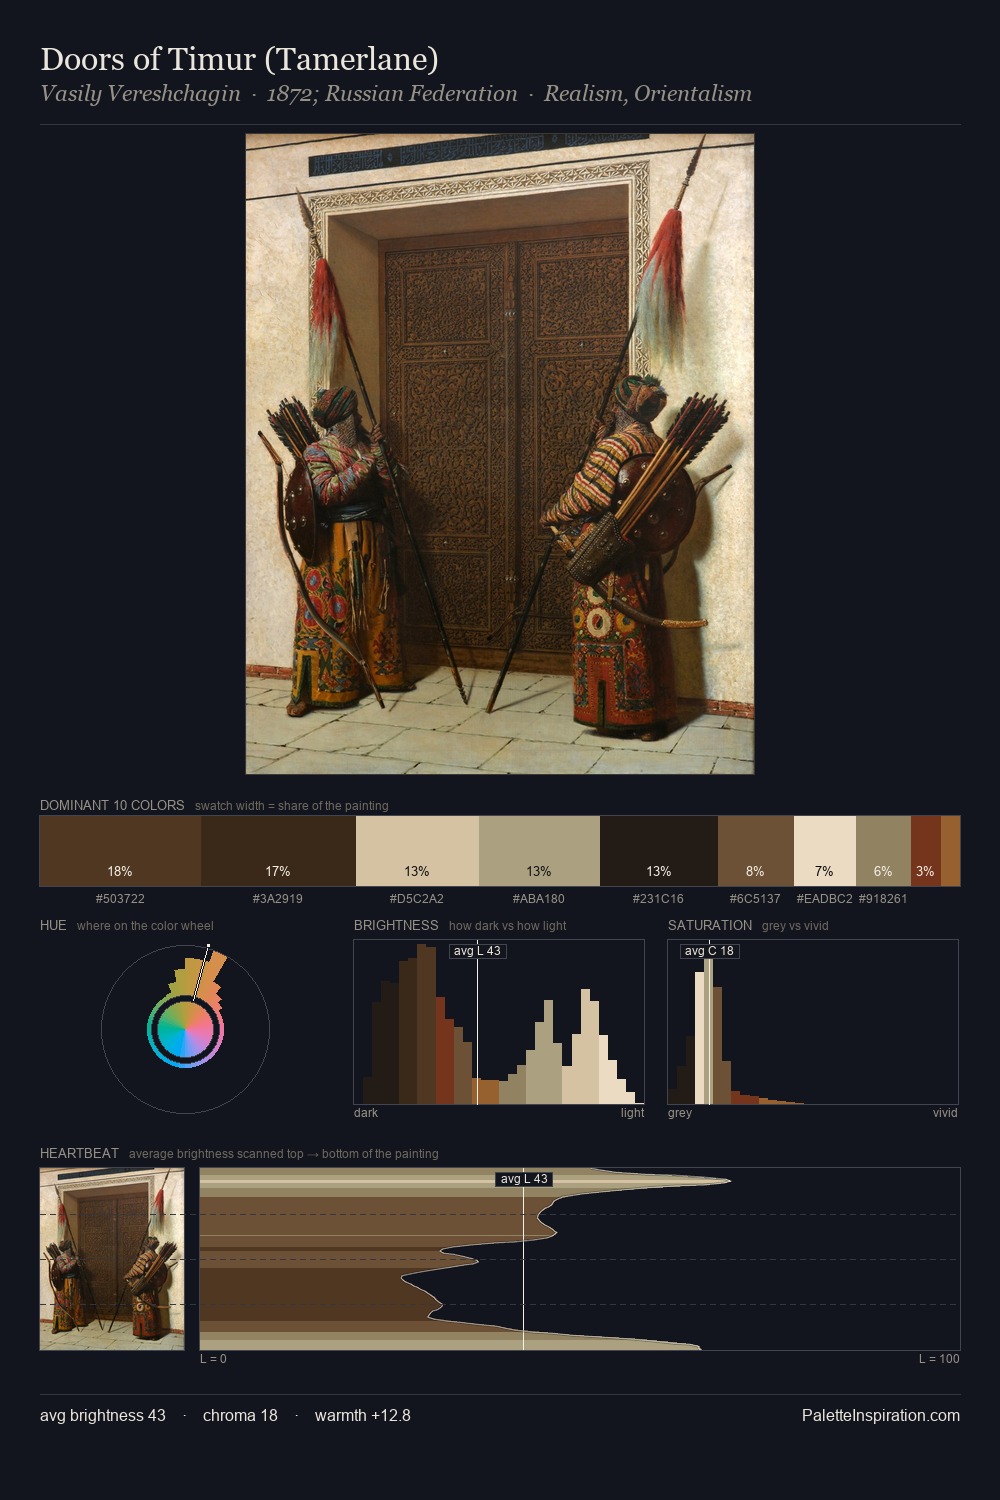Click the color wheel in the Hue chart
The image size is (1000, 1500).
(185, 1030)
